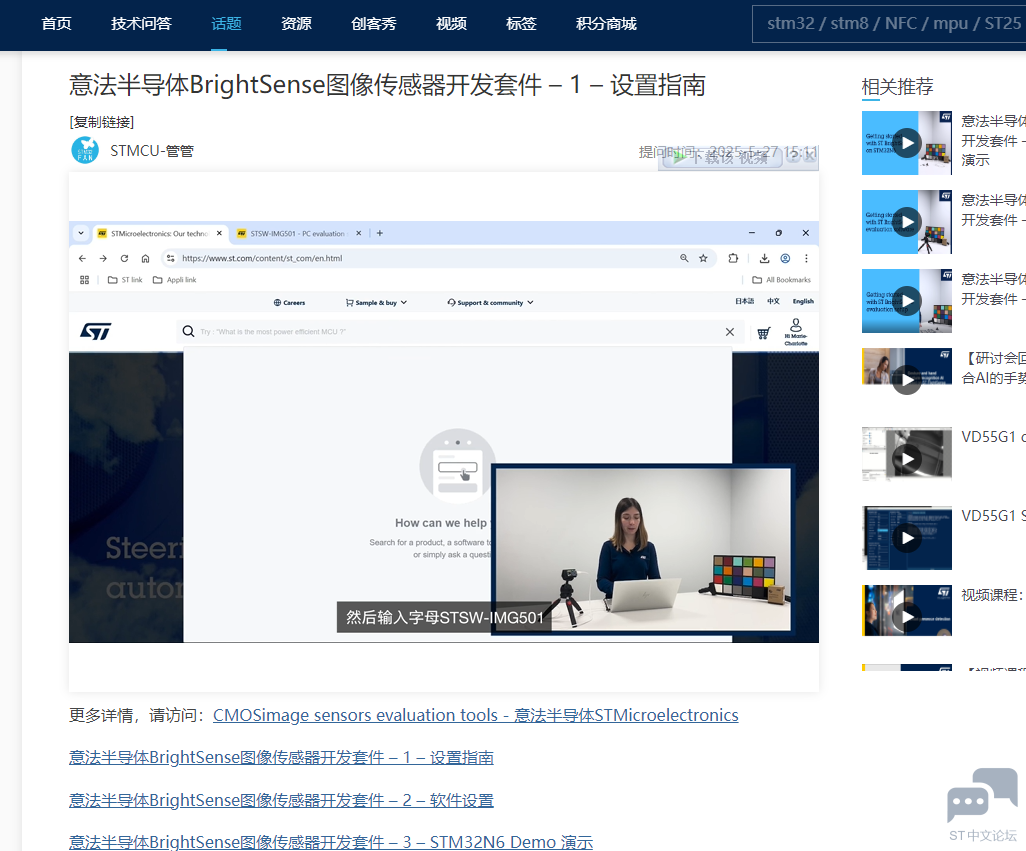The height and width of the screenshot is (851, 1026).
Task: Go to 首页 in the top navigation
Action: [x=56, y=24]
